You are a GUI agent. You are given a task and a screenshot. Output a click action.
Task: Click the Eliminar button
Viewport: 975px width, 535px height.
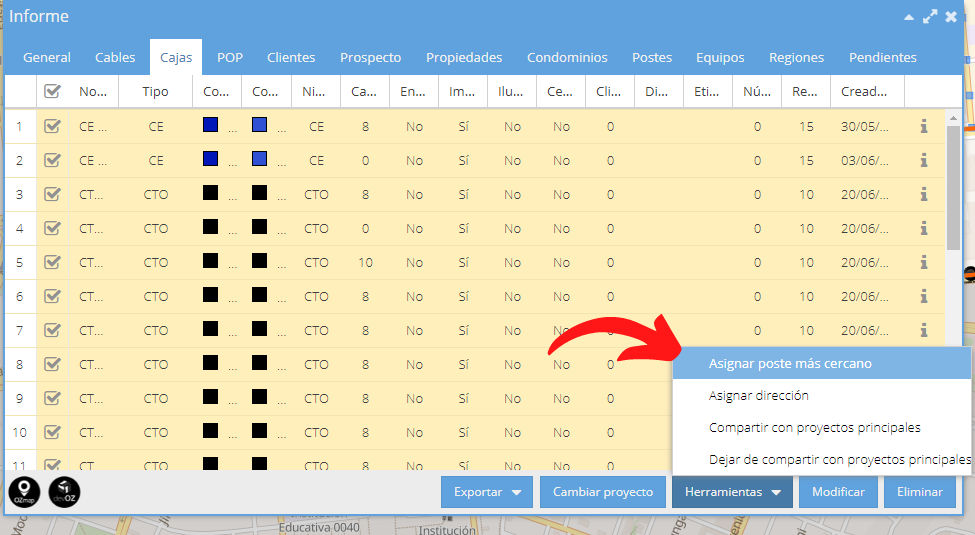click(920, 492)
